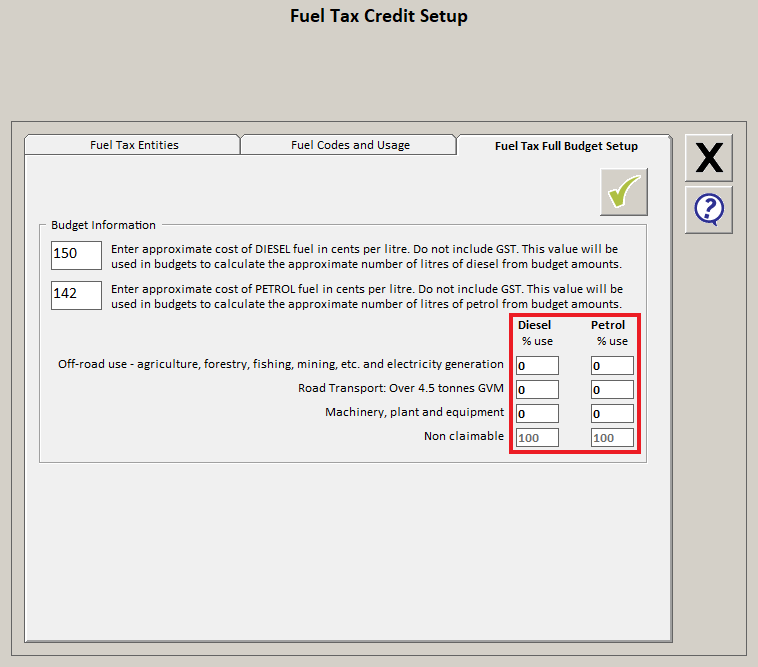758x667 pixels.
Task: Click the 'Off-road use - agriculture' label
Action: pyautogui.click(x=281, y=364)
